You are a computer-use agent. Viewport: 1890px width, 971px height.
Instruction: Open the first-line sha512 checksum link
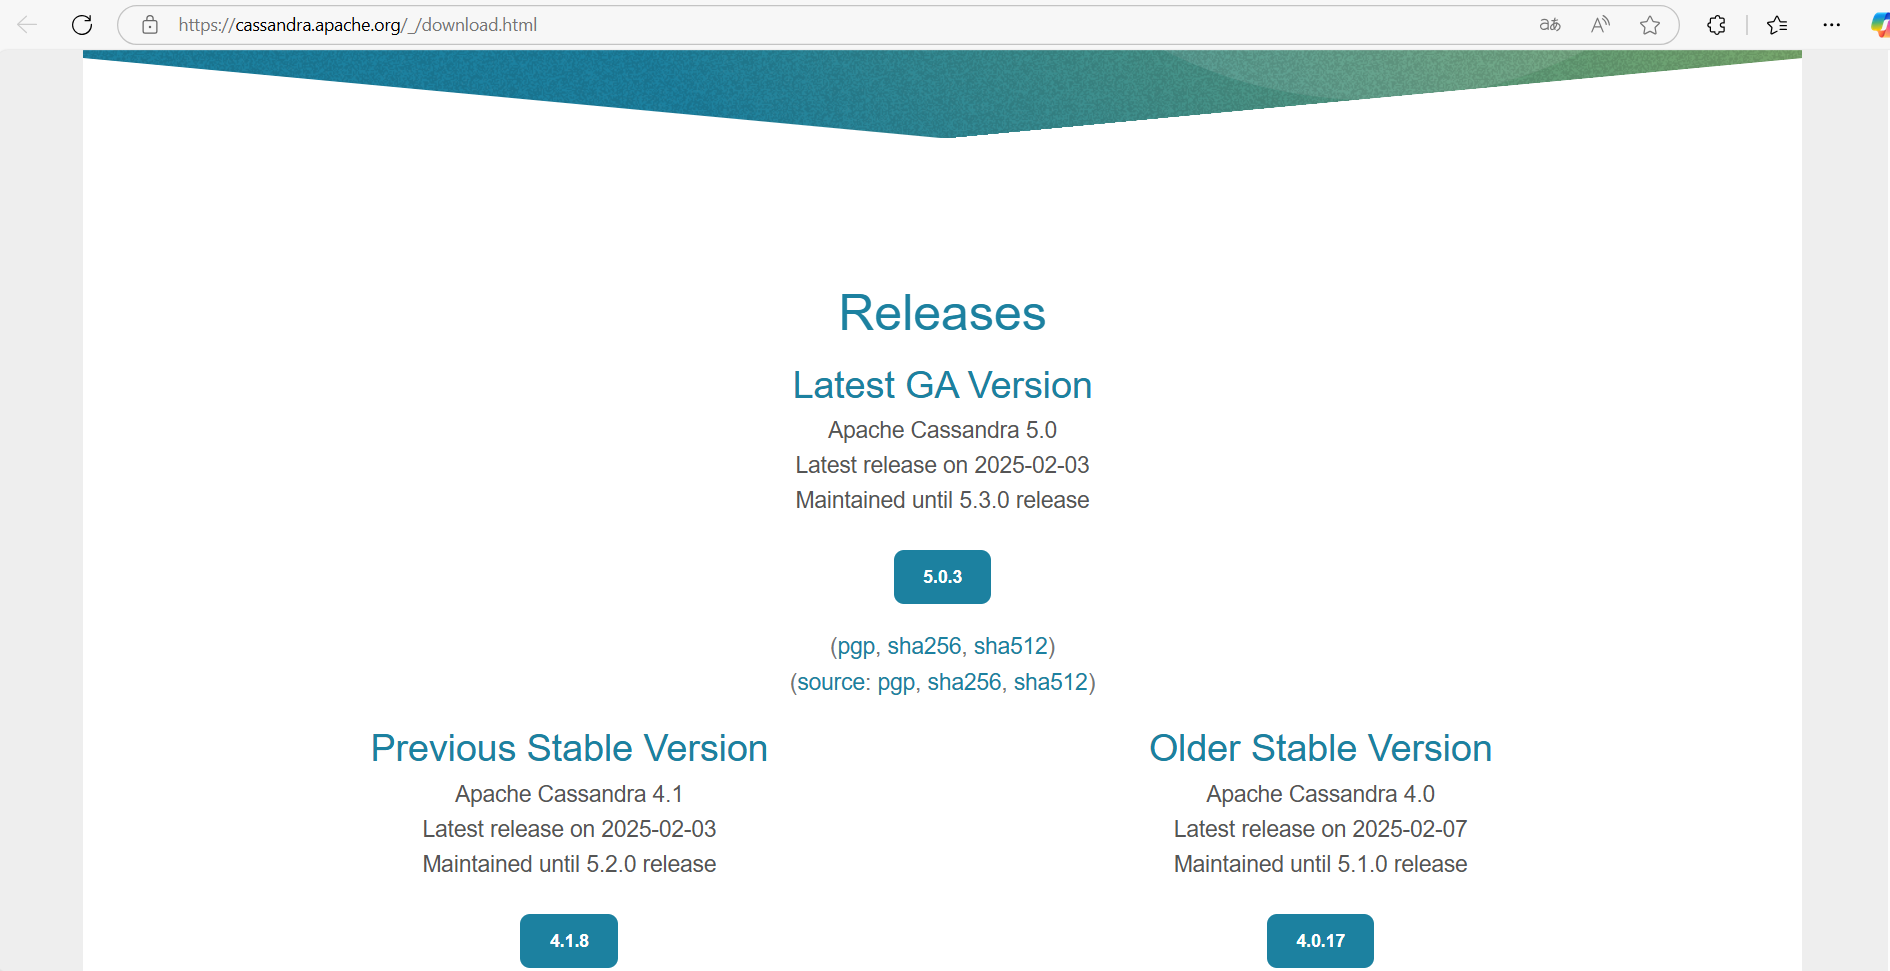[1010, 647]
